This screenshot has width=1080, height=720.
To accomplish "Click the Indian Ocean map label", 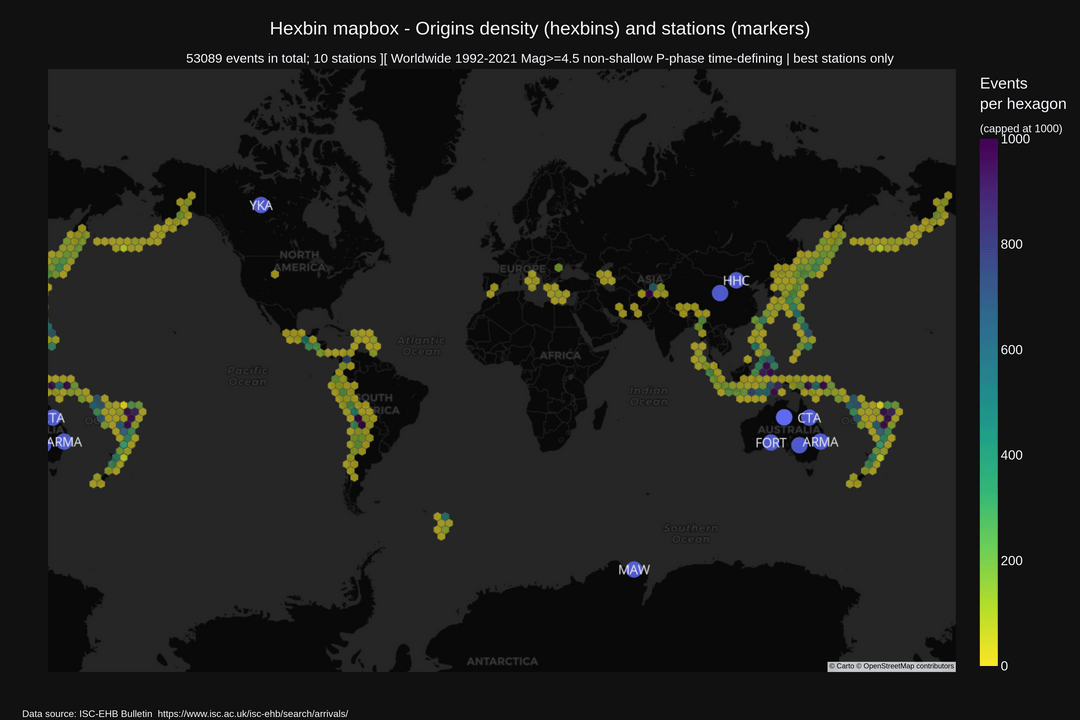I will tap(649, 396).
